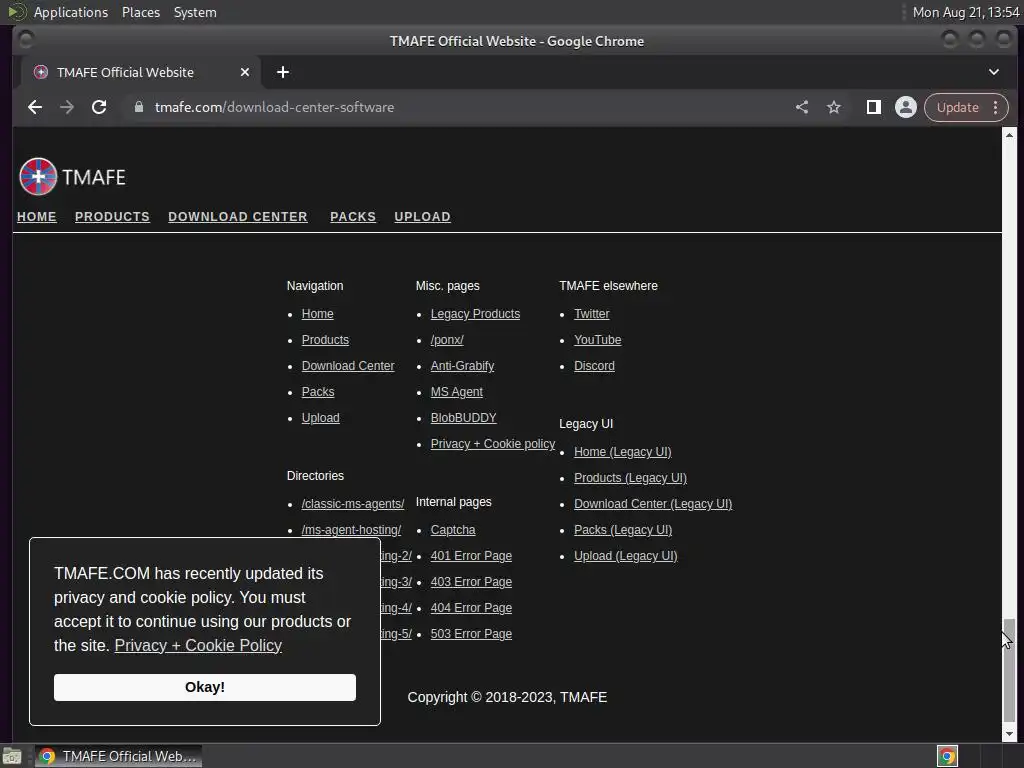Screen dimensions: 1024x768
Task: Click the Chrome icon in system tray
Action: click(x=947, y=756)
